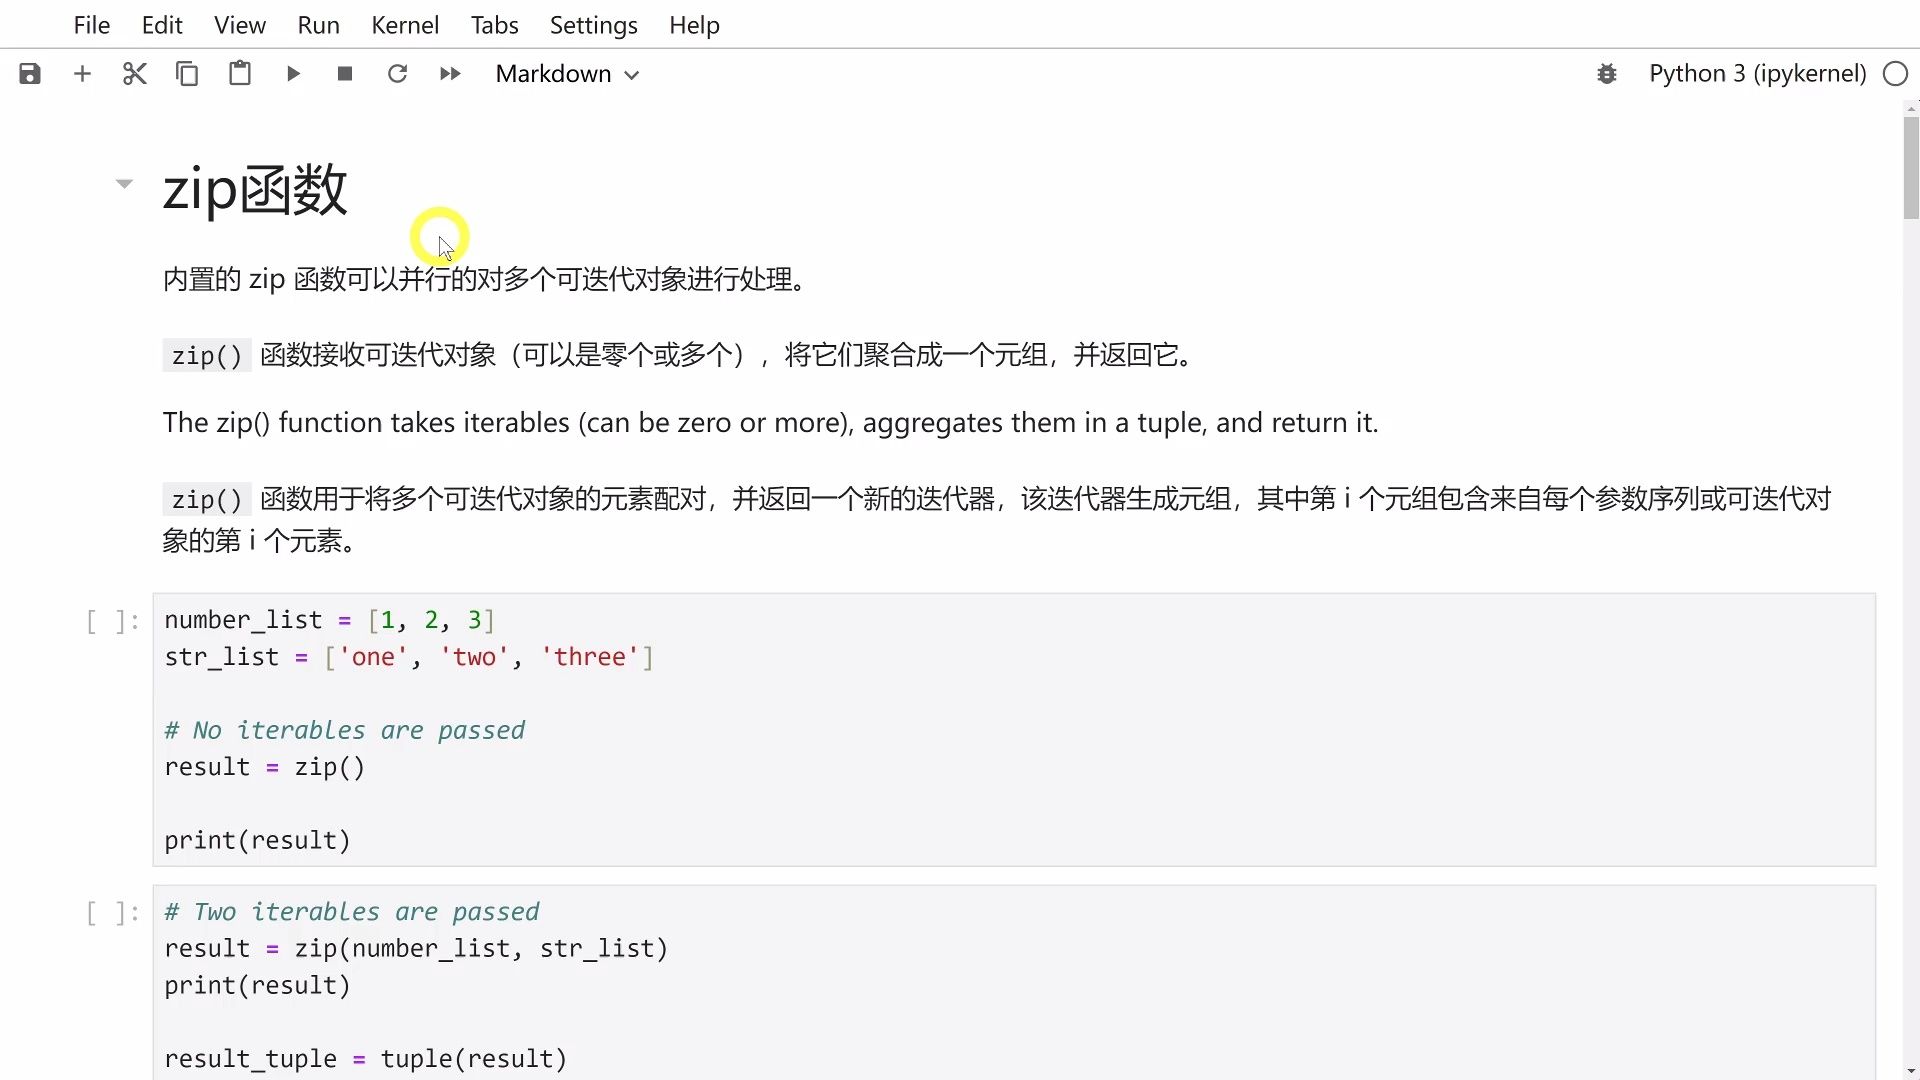Click the kernel status circle indicator

pos(1895,74)
